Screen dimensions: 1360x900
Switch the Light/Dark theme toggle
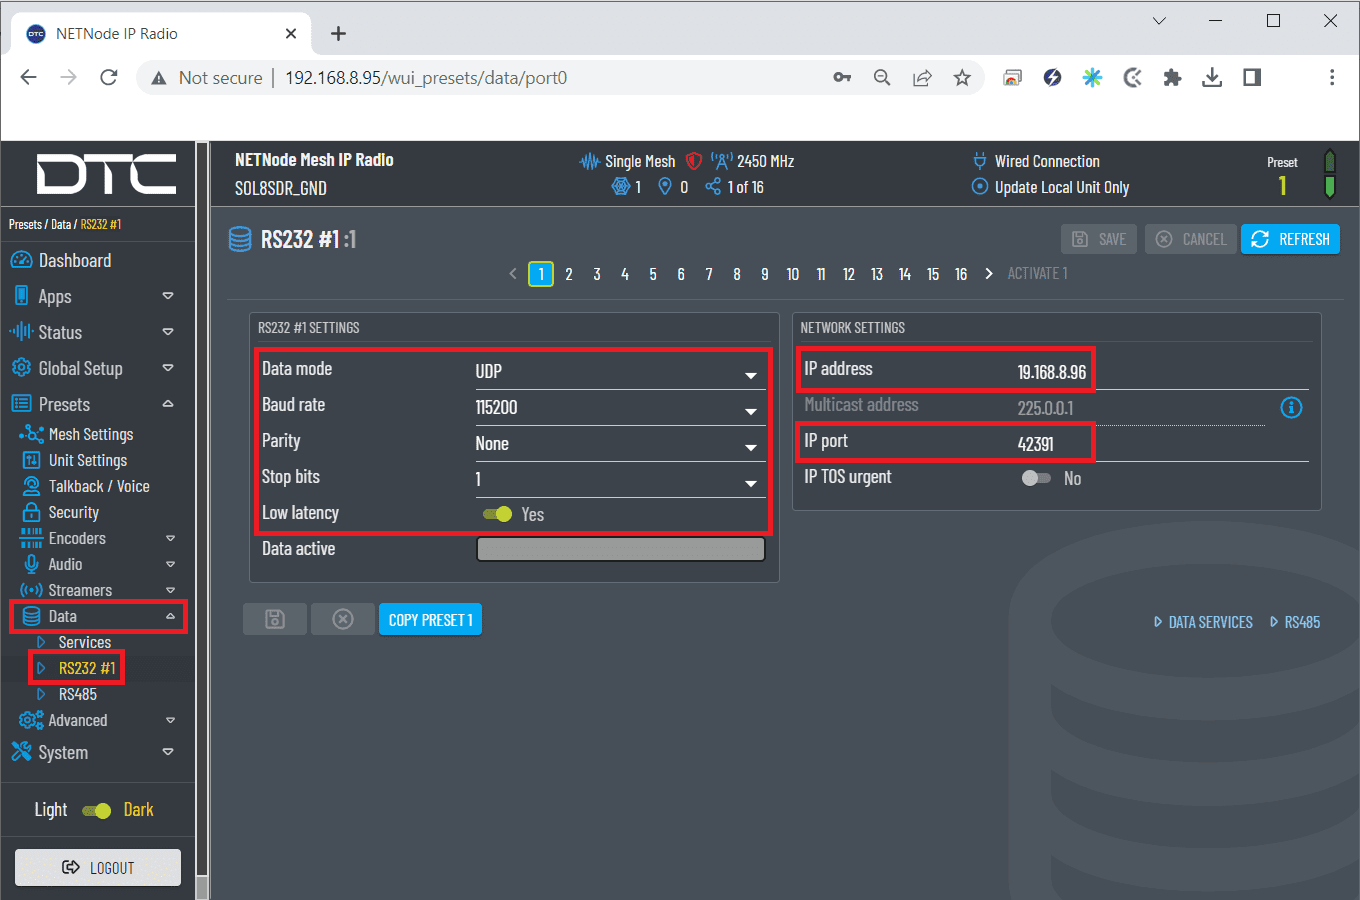tap(97, 810)
